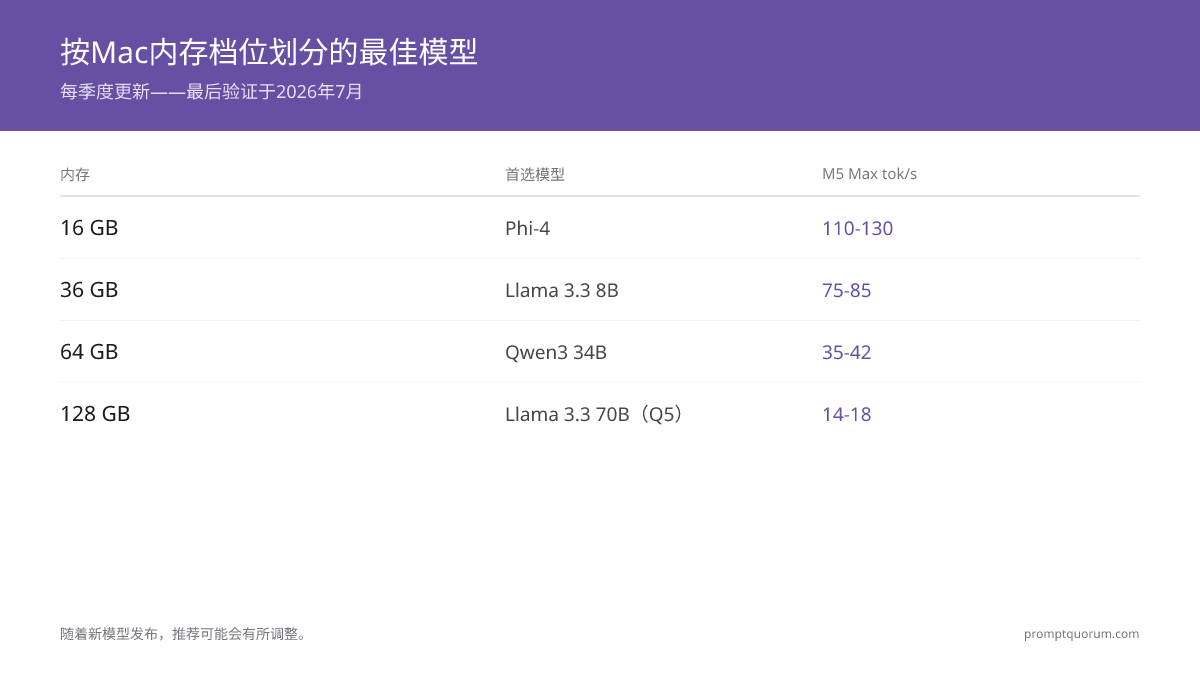Select the Llama 3.3 8B cell

click(562, 291)
